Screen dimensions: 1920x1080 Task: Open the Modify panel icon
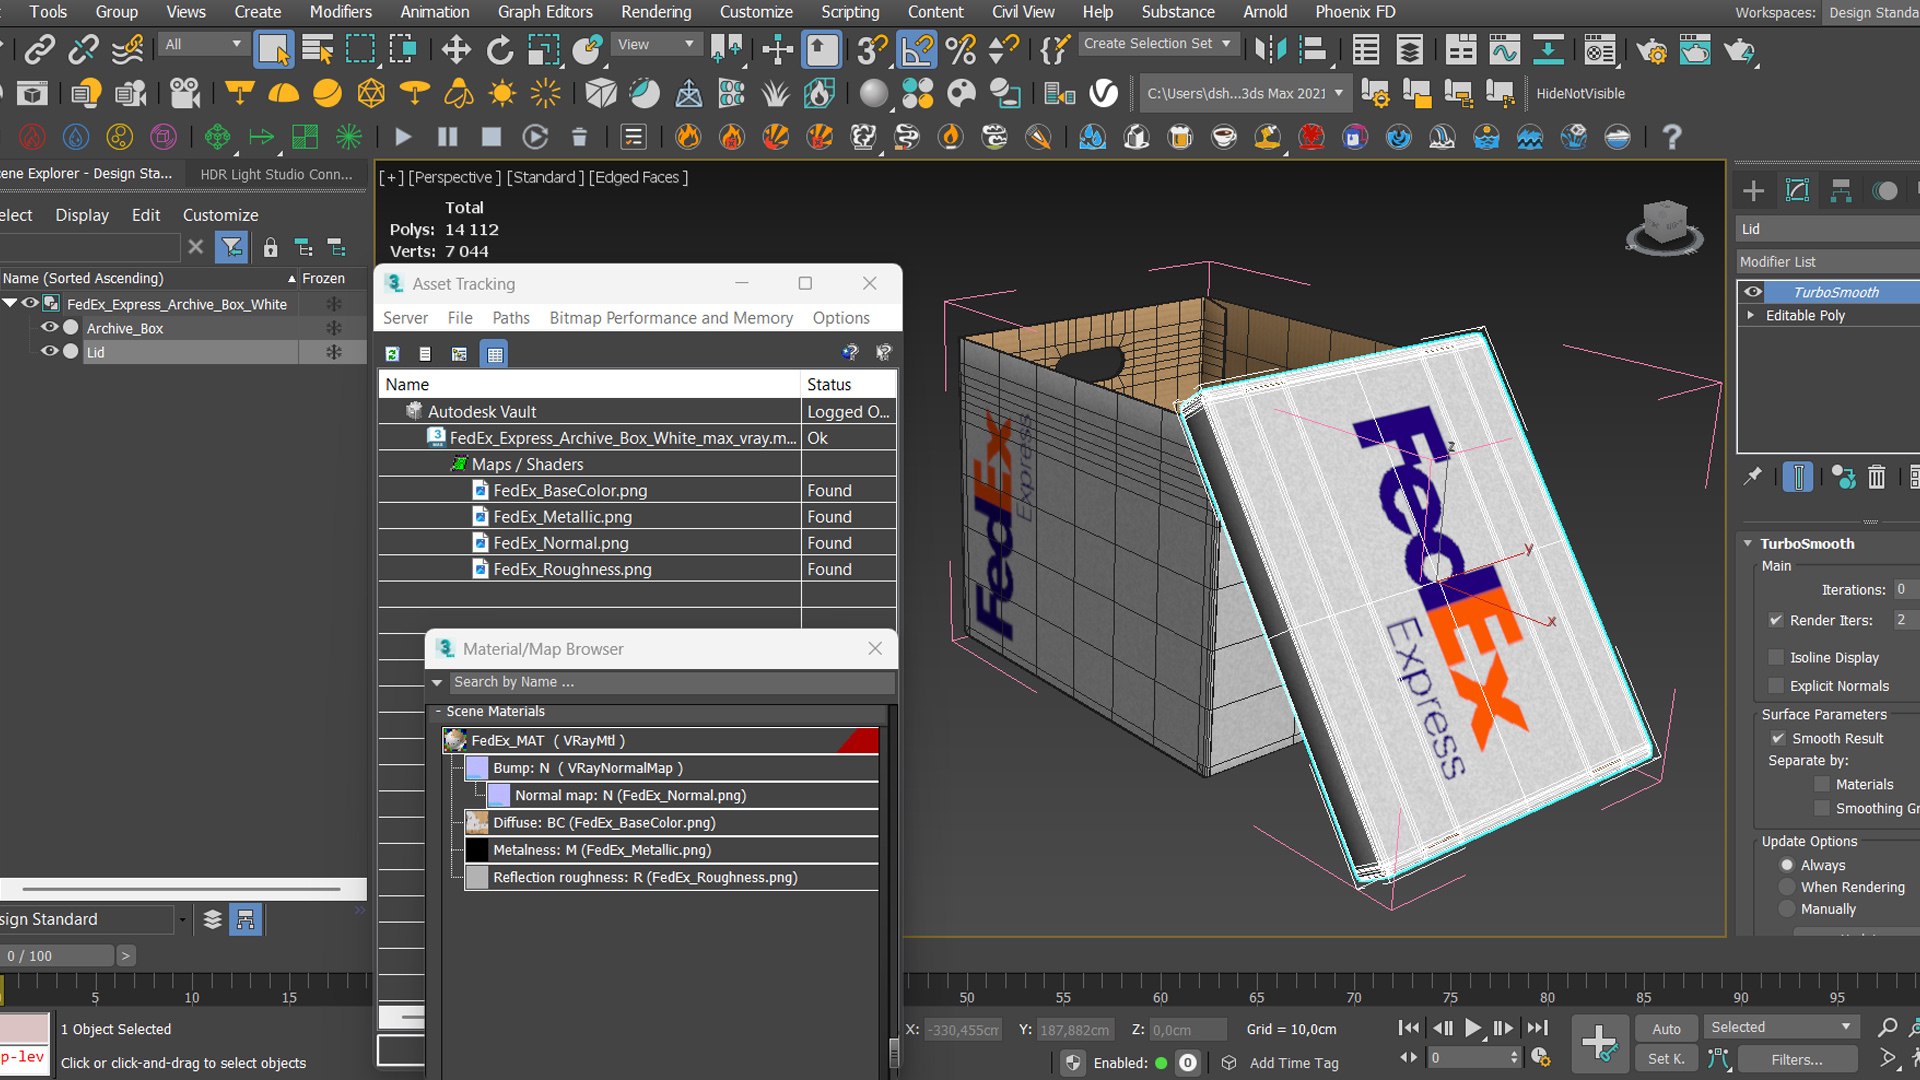(x=1797, y=191)
